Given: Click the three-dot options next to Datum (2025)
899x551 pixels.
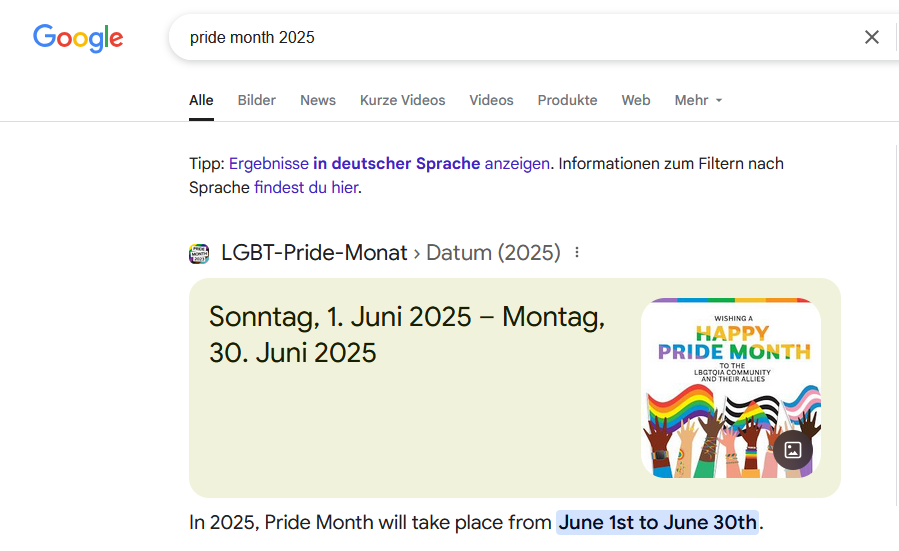Looking at the screenshot, I should [x=577, y=253].
